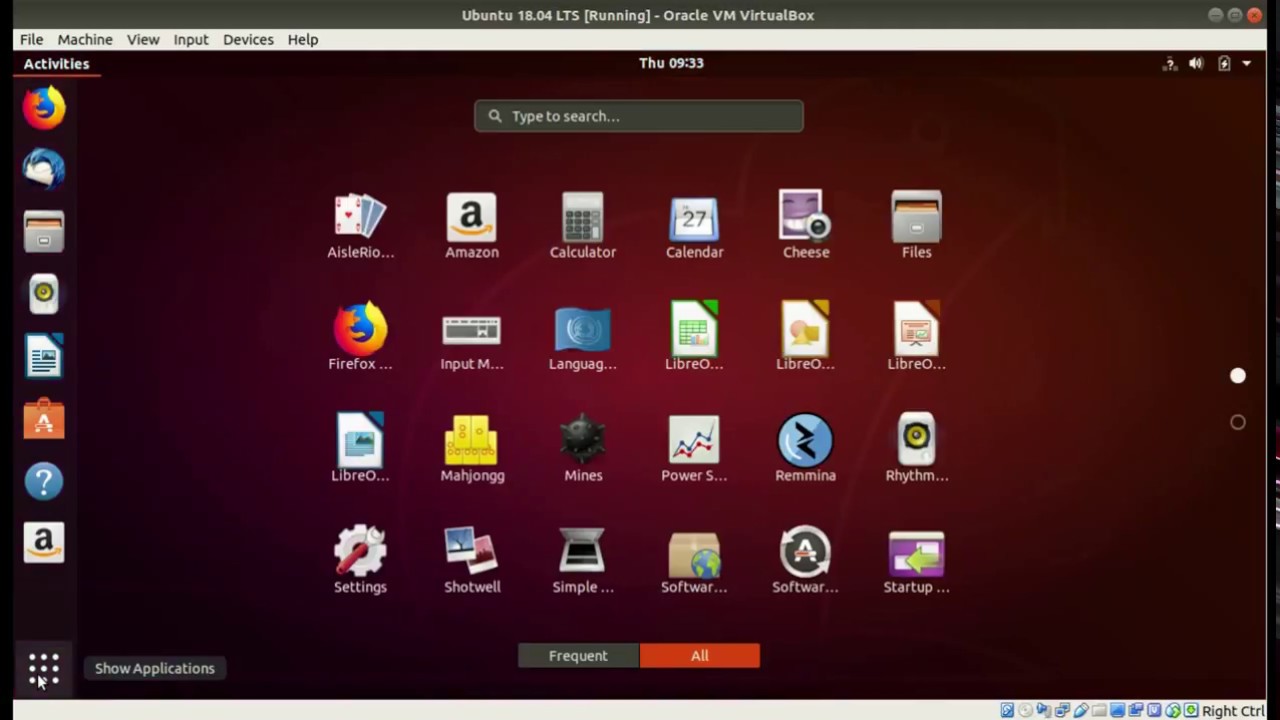
Task: Click the Show Applications grid button
Action: coord(44,669)
